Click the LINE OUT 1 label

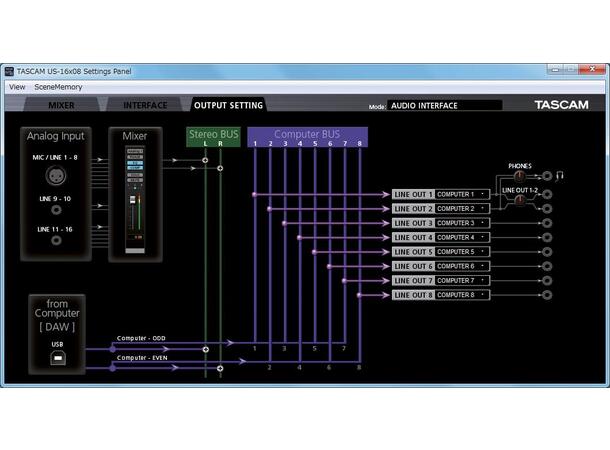pos(413,194)
